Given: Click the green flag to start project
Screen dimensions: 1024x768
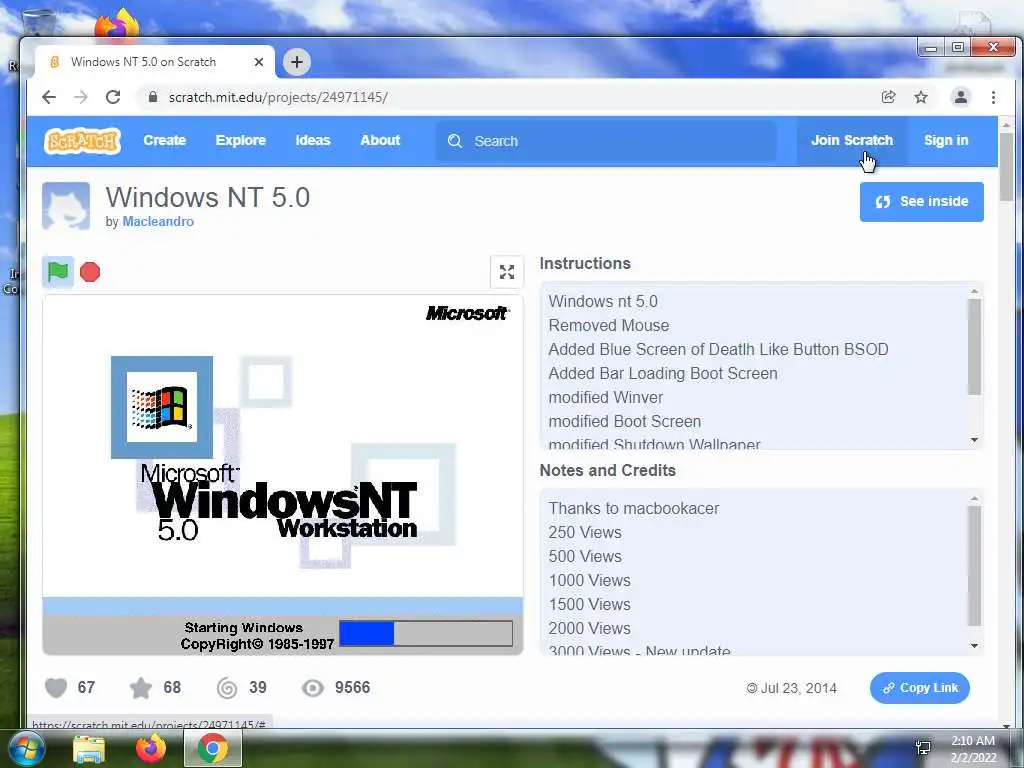Looking at the screenshot, I should point(57,272).
